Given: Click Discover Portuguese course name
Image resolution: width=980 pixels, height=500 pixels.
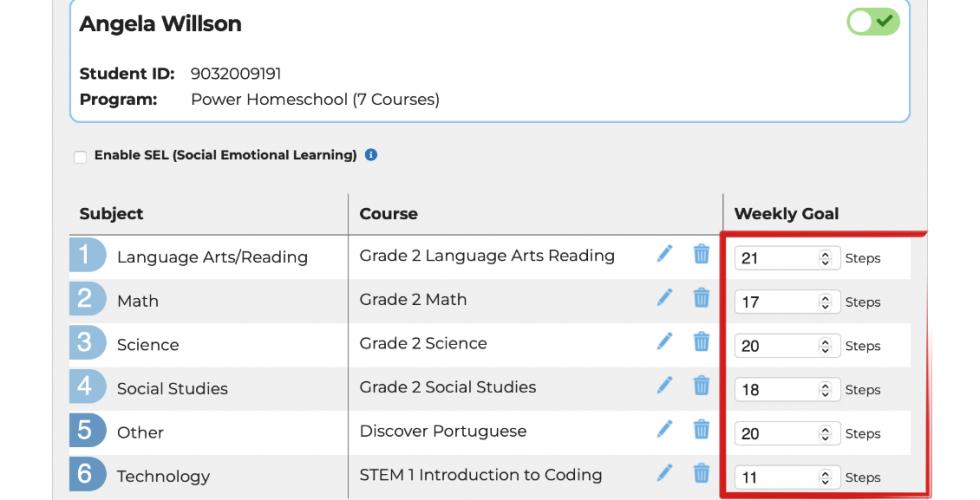Looking at the screenshot, I should [443, 431].
